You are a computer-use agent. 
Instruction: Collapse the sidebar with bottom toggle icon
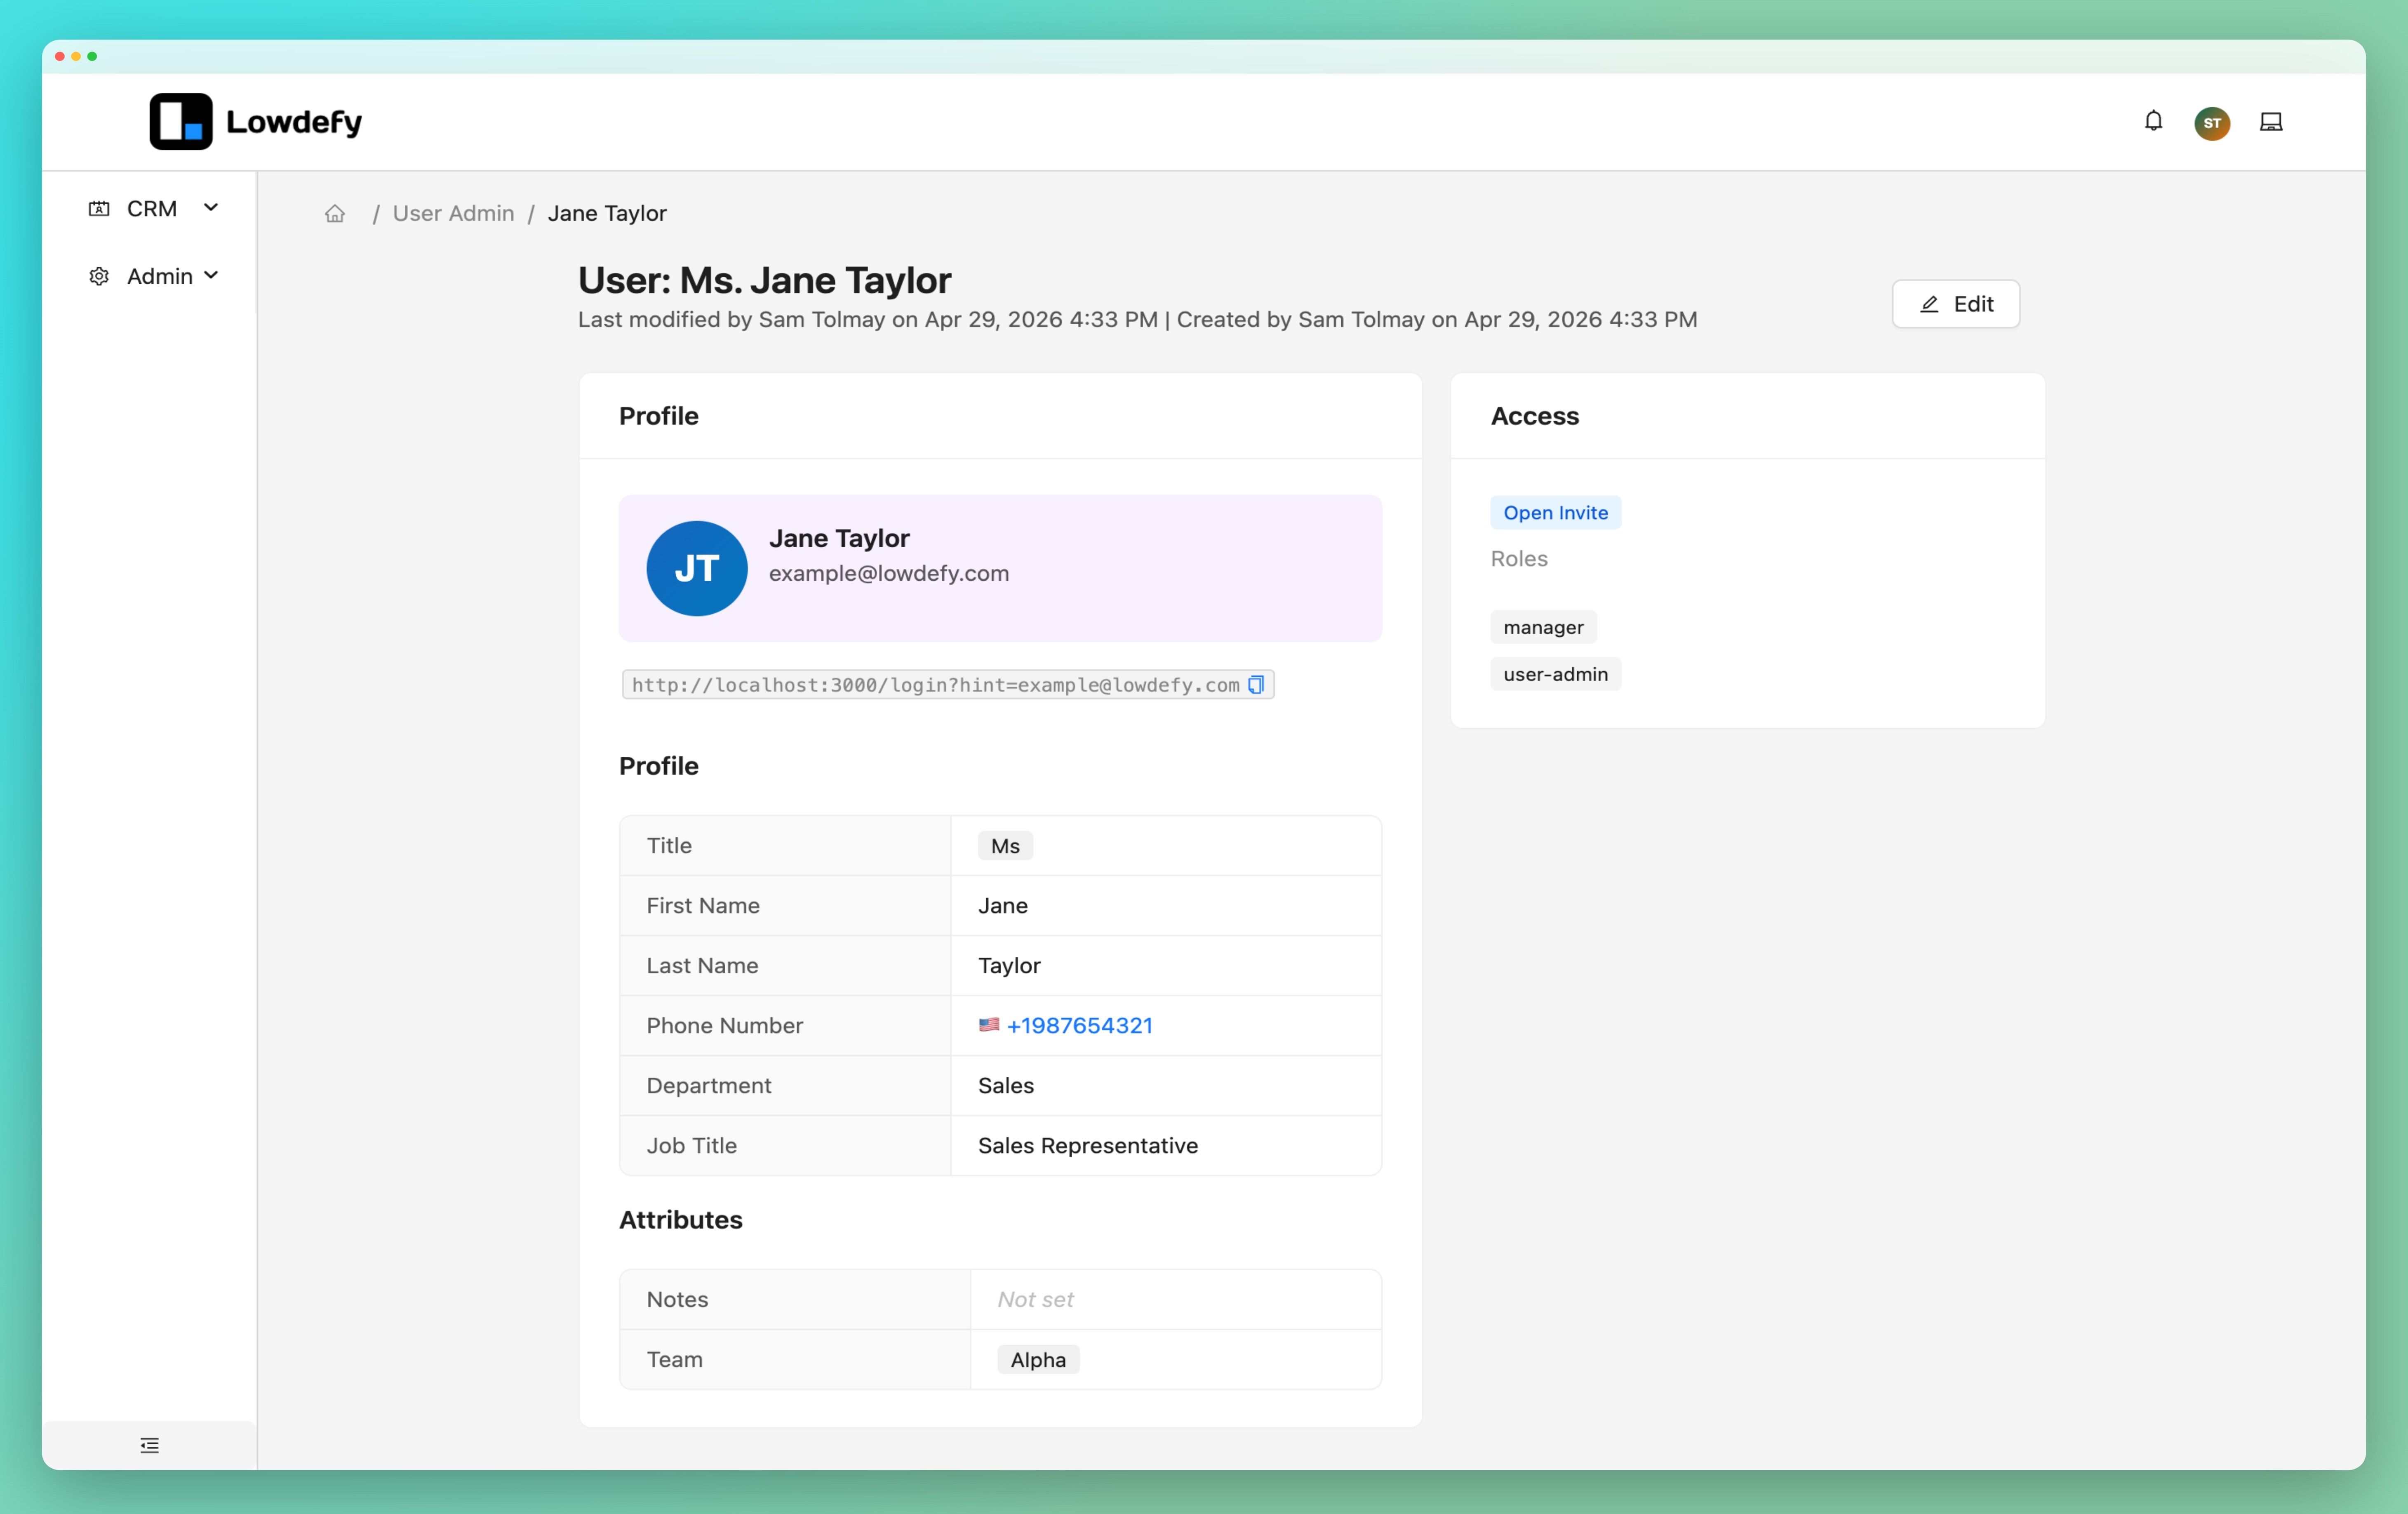click(150, 1445)
